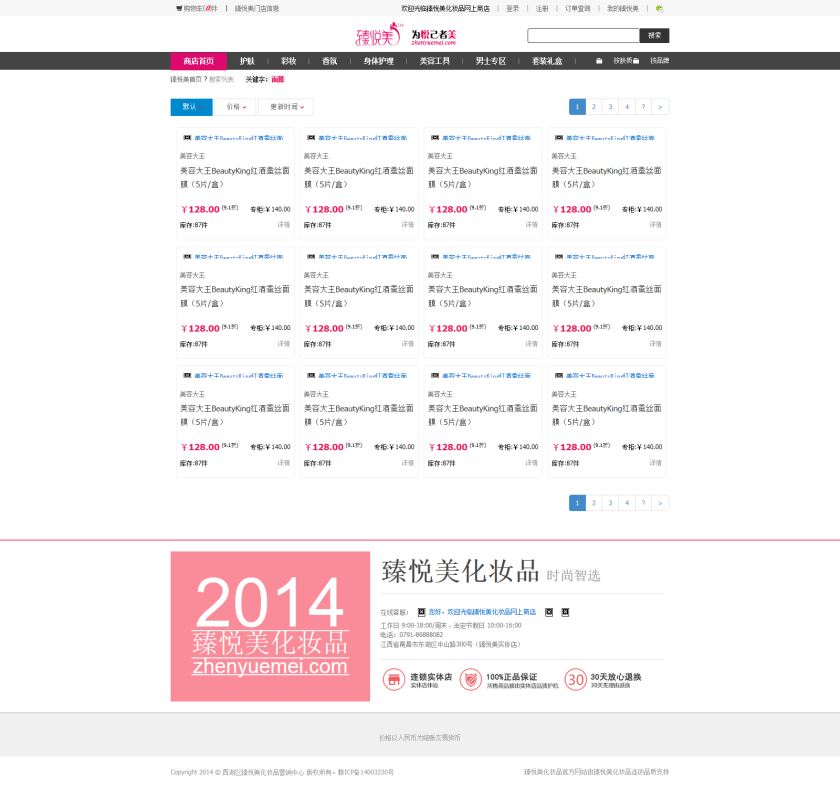840x787 pixels.
Task: Open the 男士专区 category menu
Action: point(491,61)
